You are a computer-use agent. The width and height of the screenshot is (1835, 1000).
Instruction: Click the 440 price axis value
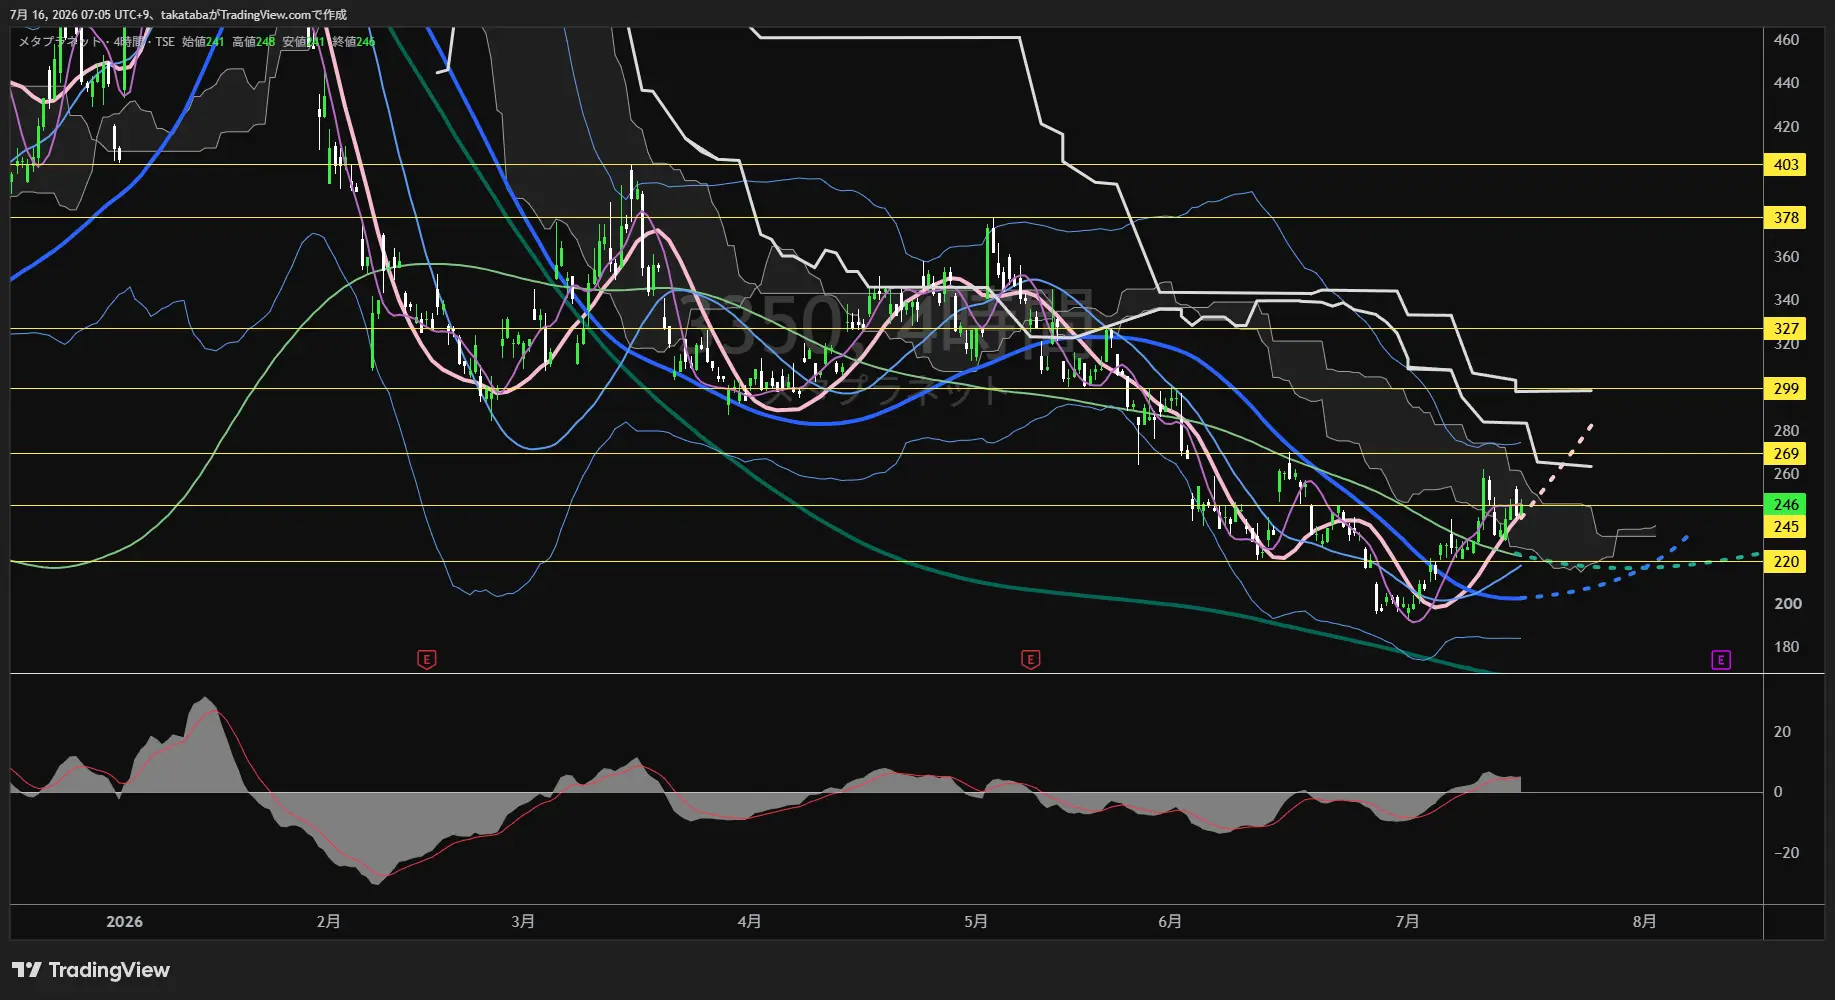(1786, 83)
